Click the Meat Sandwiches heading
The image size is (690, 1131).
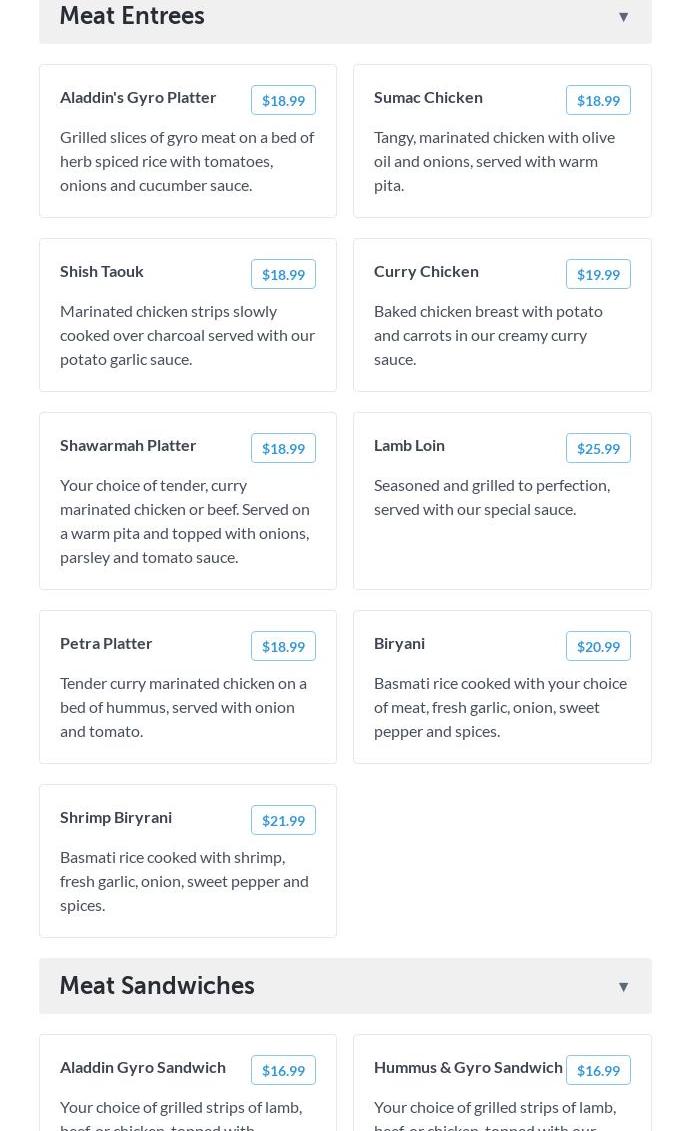[157, 986]
